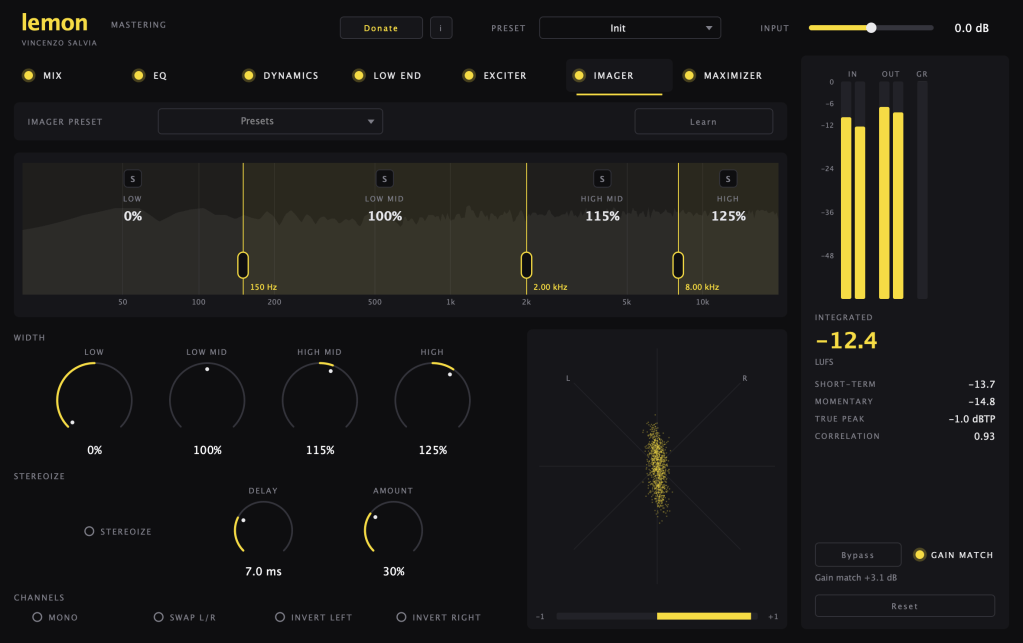Screen dimensions: 1023x643
Task: Click the Stereoize DELAY knob
Action: [264, 530]
